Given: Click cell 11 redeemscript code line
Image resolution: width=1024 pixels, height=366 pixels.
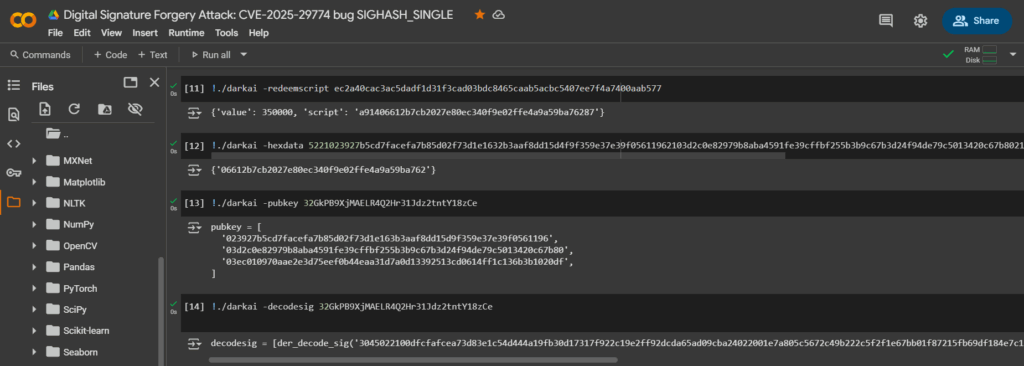Looking at the screenshot, I should 437,88.
